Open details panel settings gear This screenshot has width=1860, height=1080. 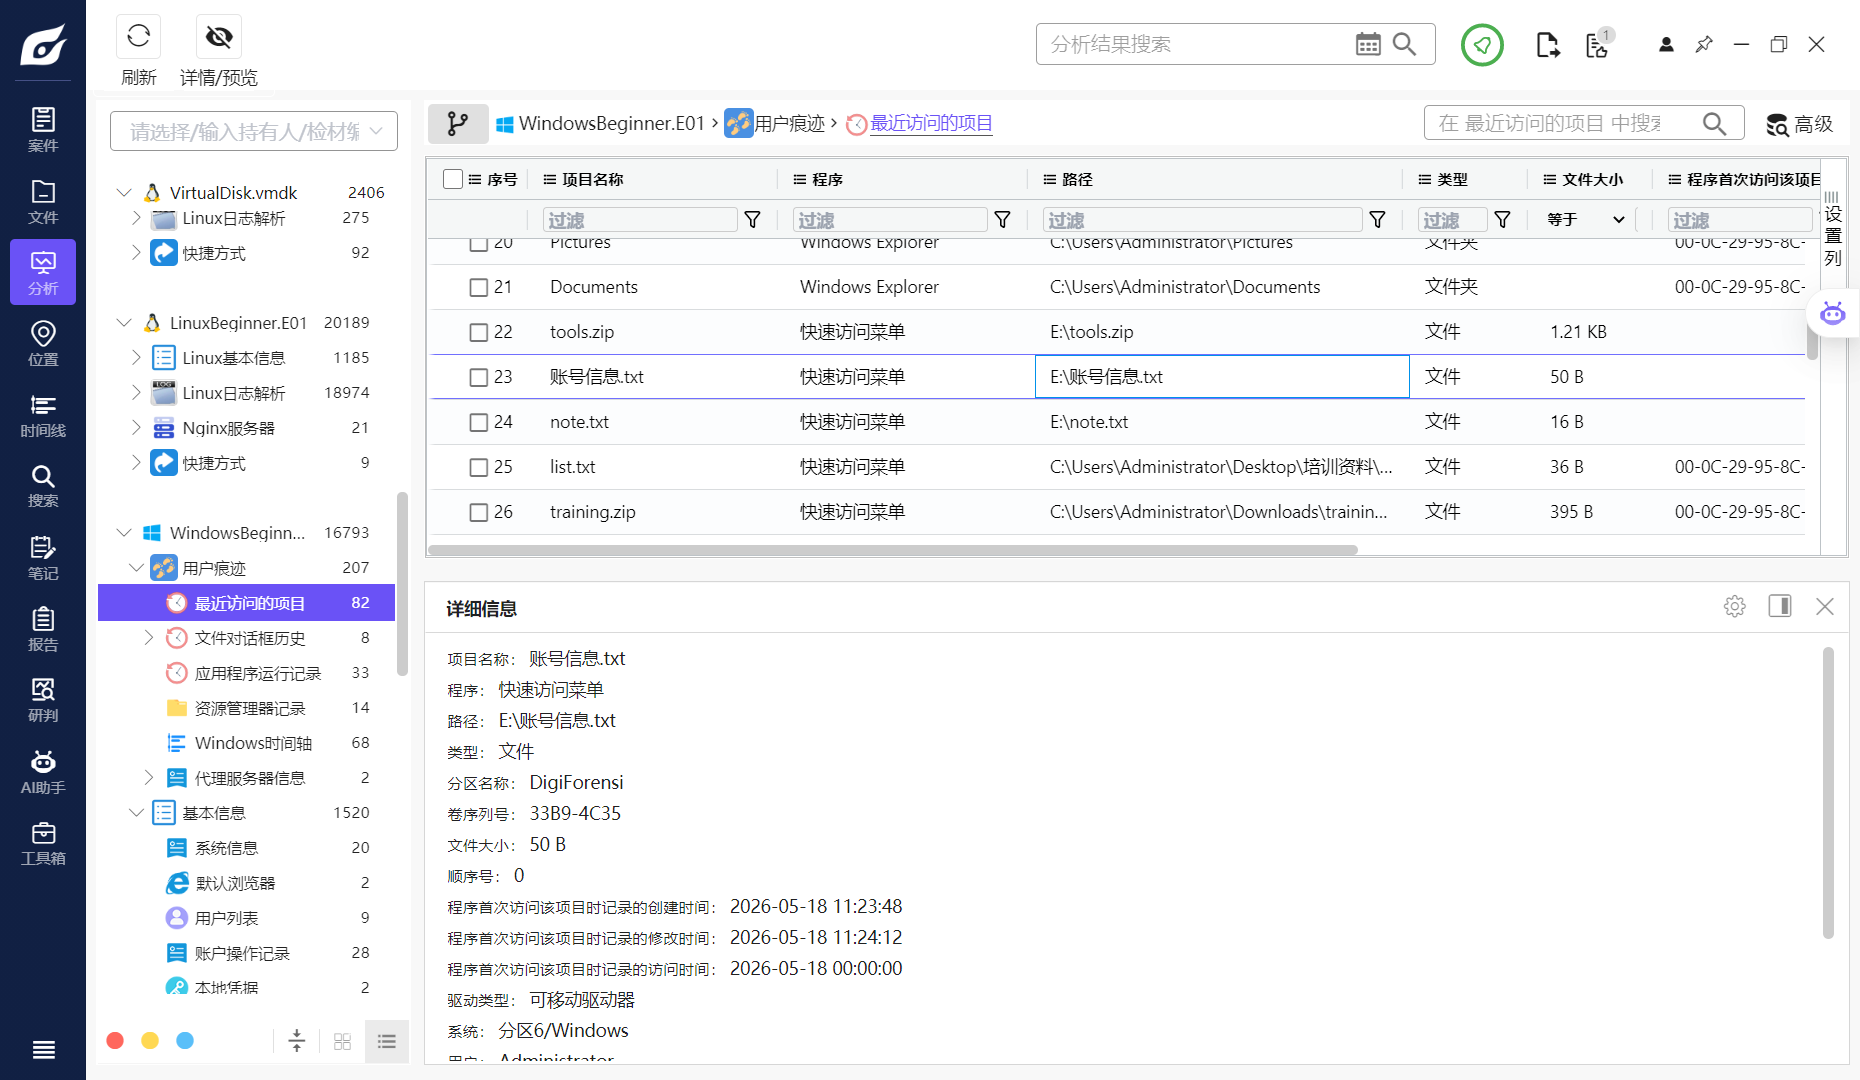click(x=1735, y=606)
